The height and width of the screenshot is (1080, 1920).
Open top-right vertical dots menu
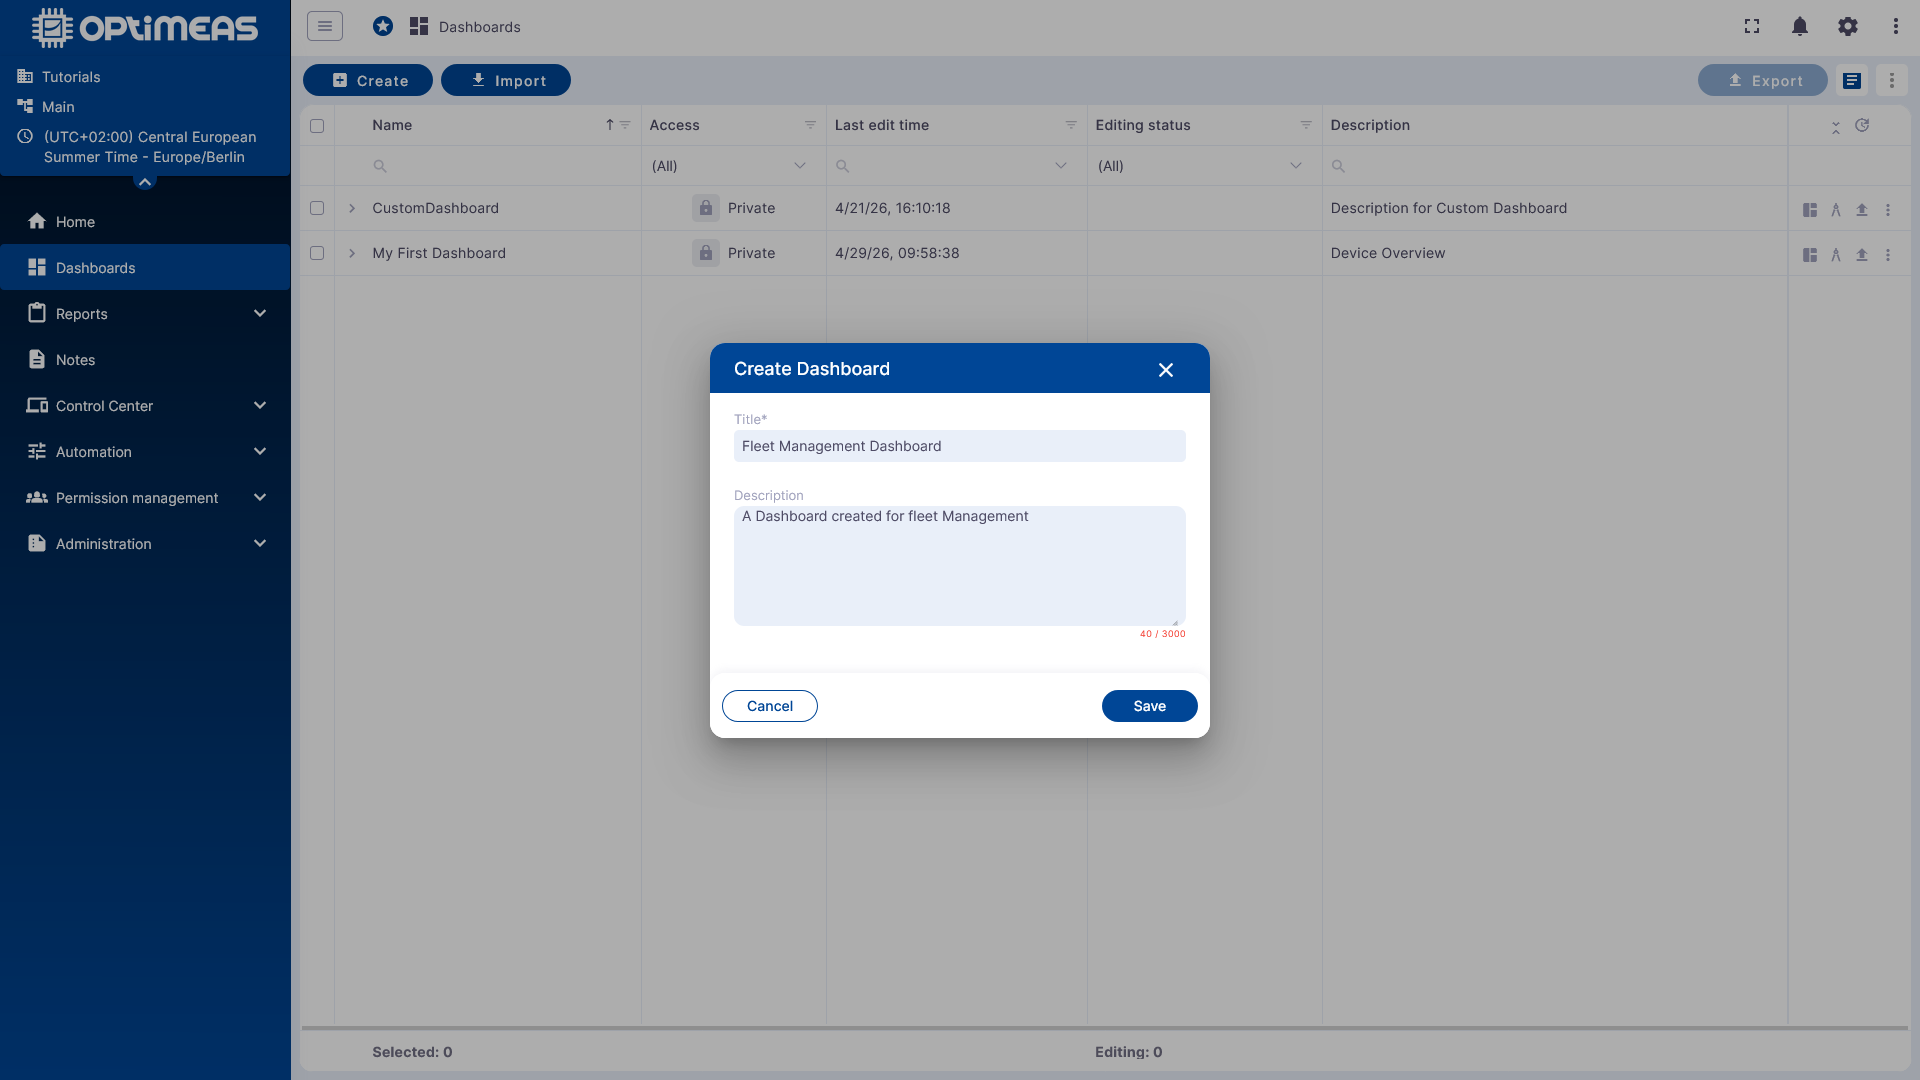click(x=1896, y=26)
